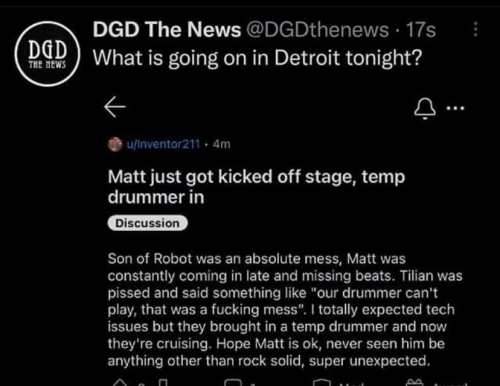Upvote the Reddit post
500x386 pixels.
coord(120,383)
